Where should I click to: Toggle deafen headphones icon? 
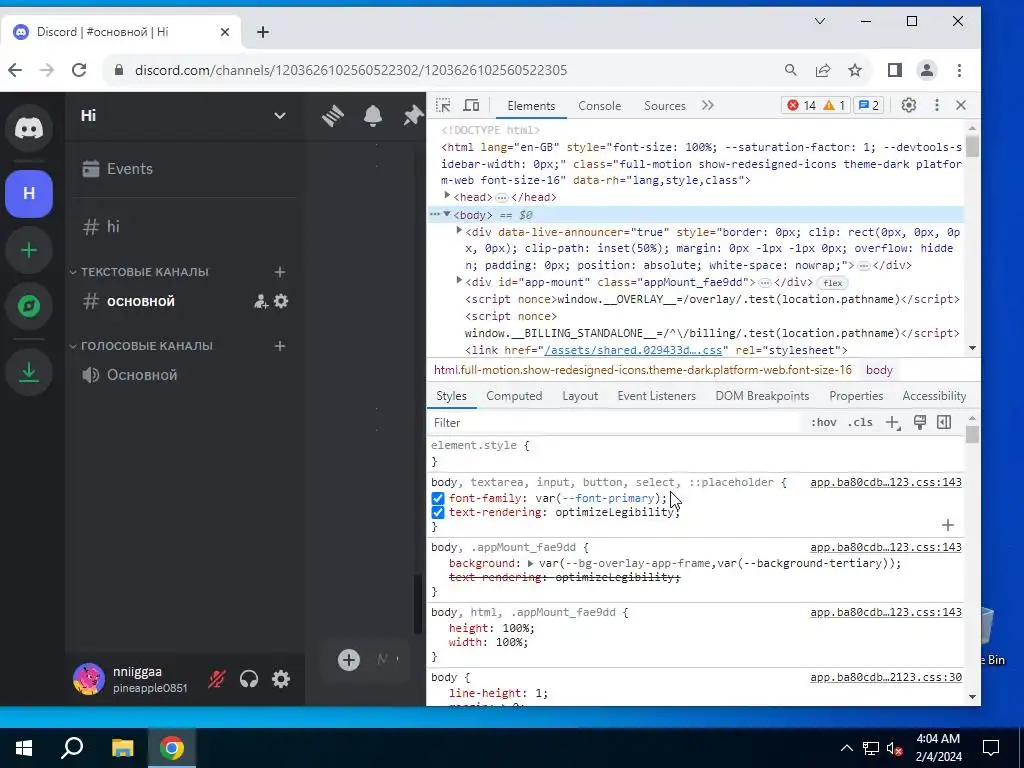249,679
